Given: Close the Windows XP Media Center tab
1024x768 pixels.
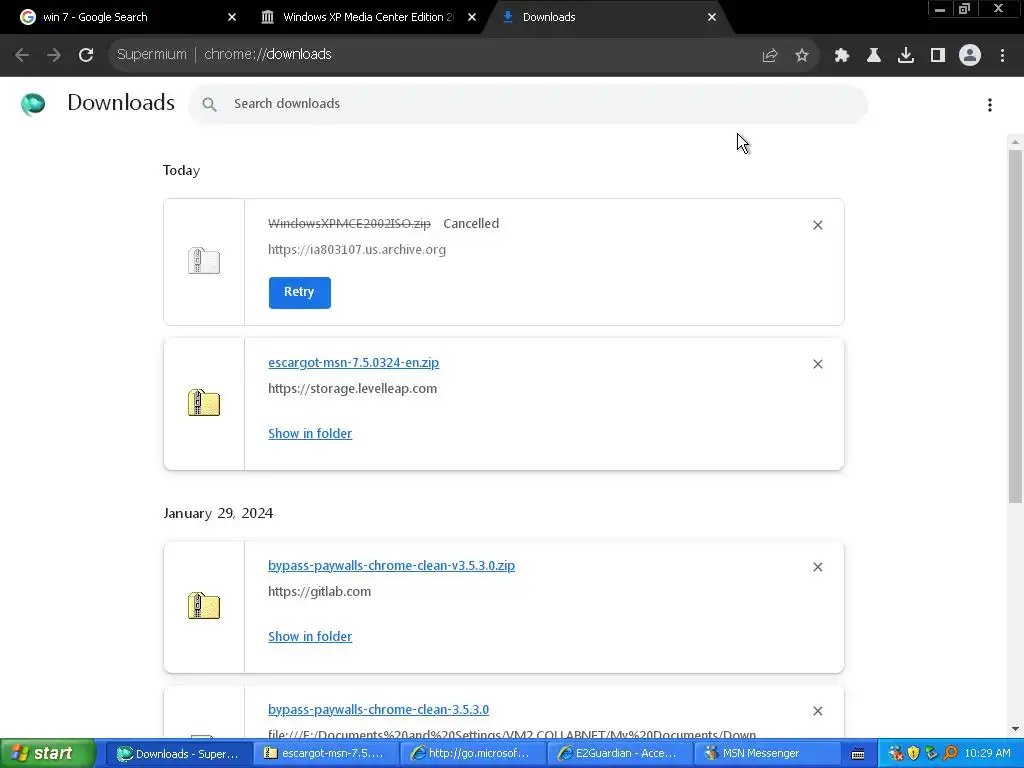Looking at the screenshot, I should pos(472,17).
